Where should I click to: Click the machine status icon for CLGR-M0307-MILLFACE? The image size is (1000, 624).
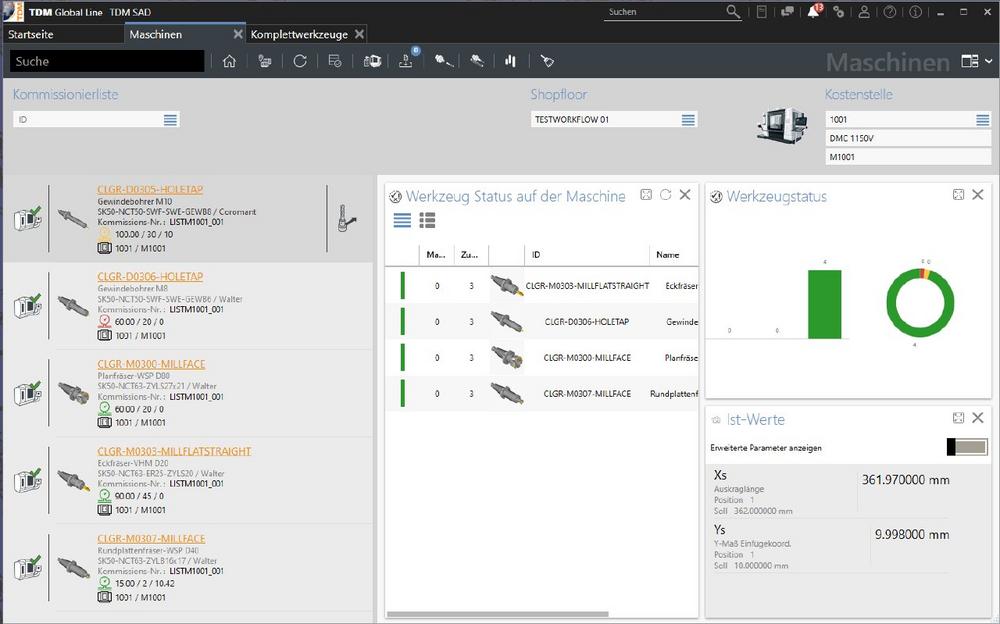coord(28,568)
